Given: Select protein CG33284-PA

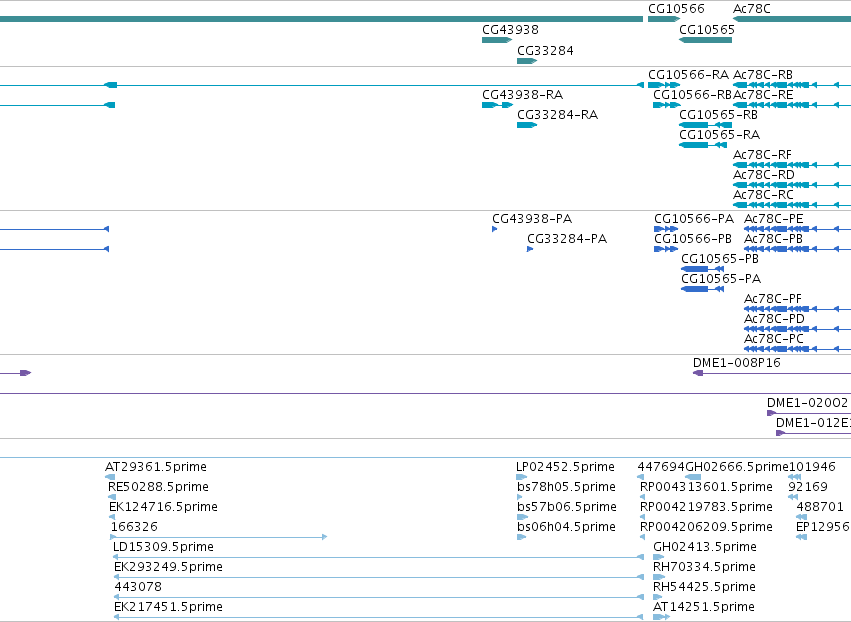Looking at the screenshot, I should point(567,239).
